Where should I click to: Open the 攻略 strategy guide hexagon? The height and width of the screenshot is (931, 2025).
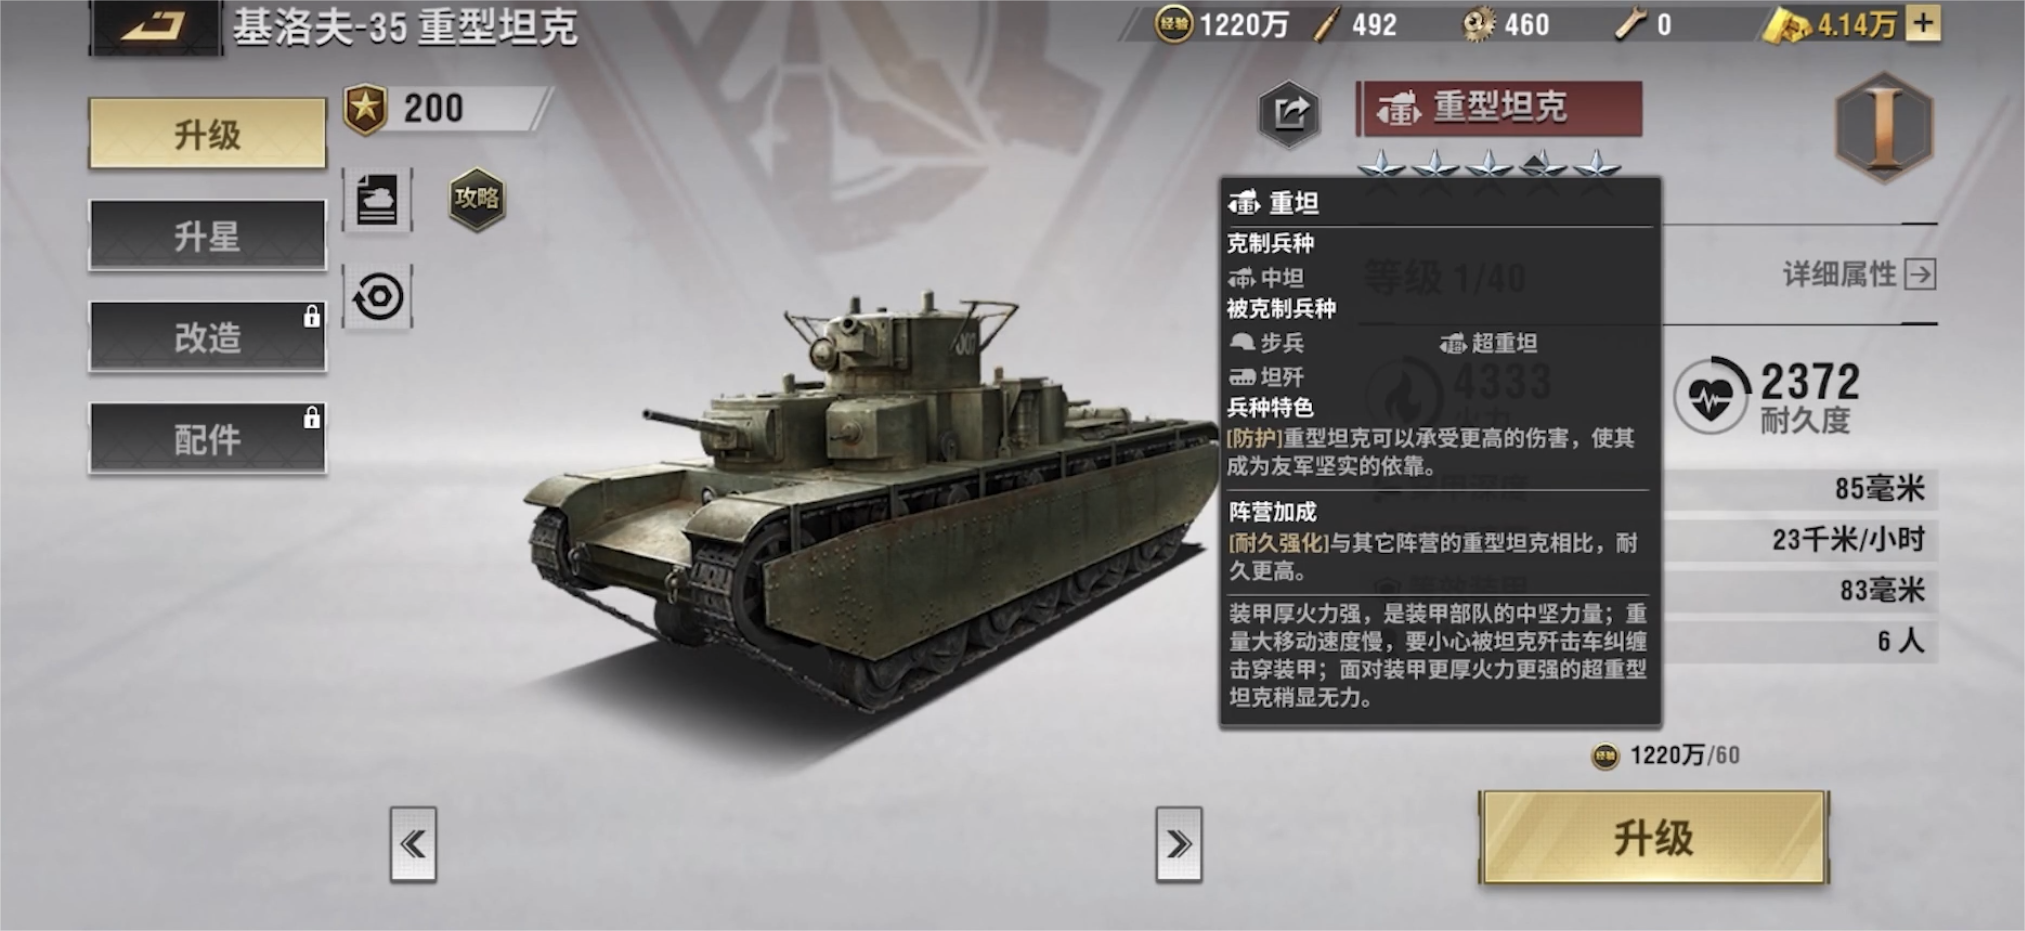[476, 198]
